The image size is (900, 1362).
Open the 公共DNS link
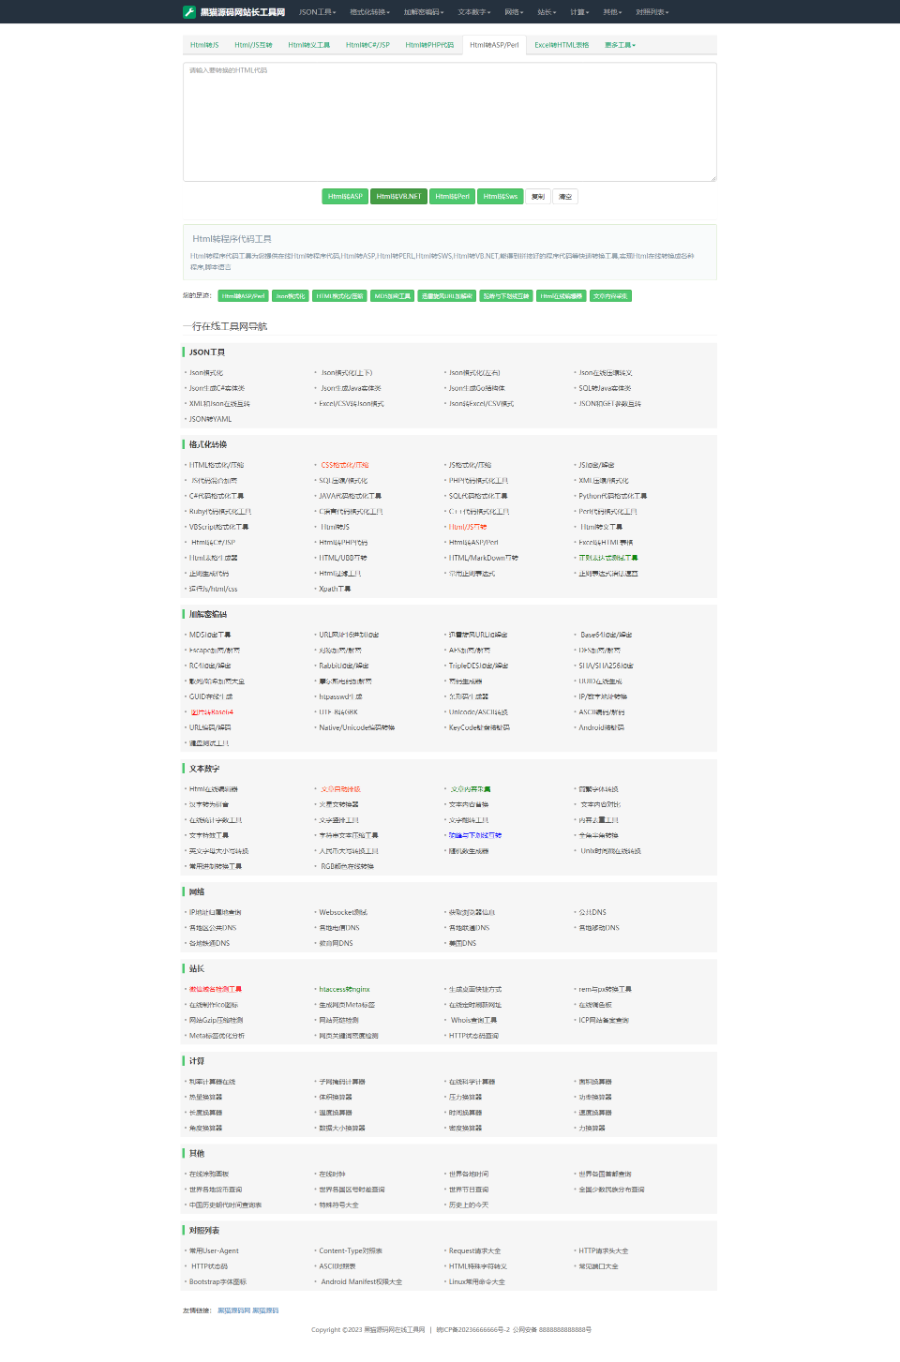coord(592,912)
